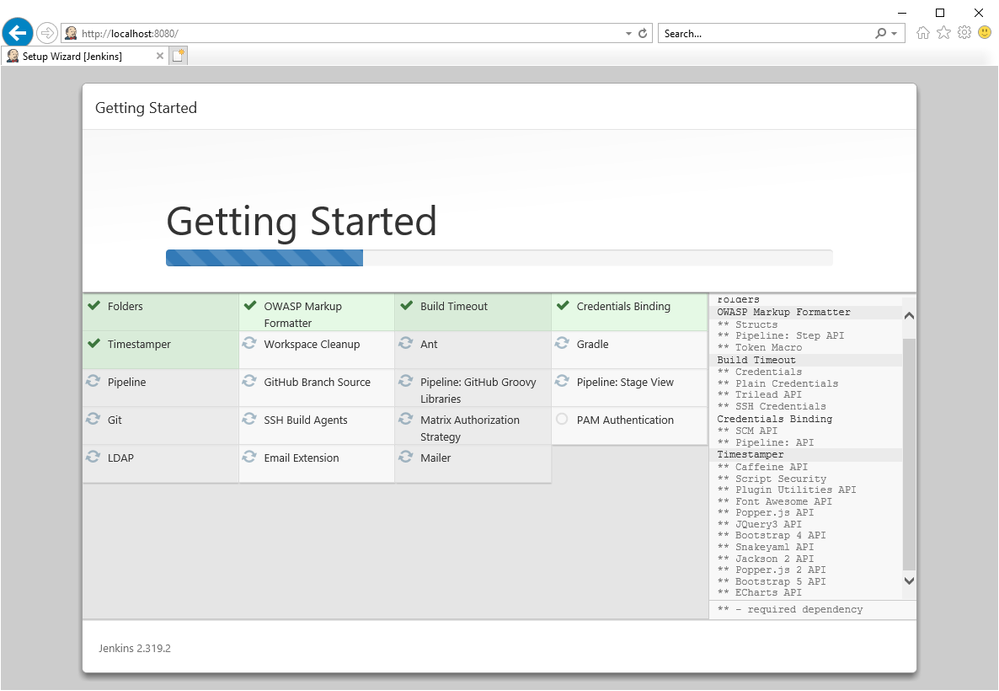The image size is (999, 691).
Task: Click the install log's scroll up arrow
Action: point(909,315)
